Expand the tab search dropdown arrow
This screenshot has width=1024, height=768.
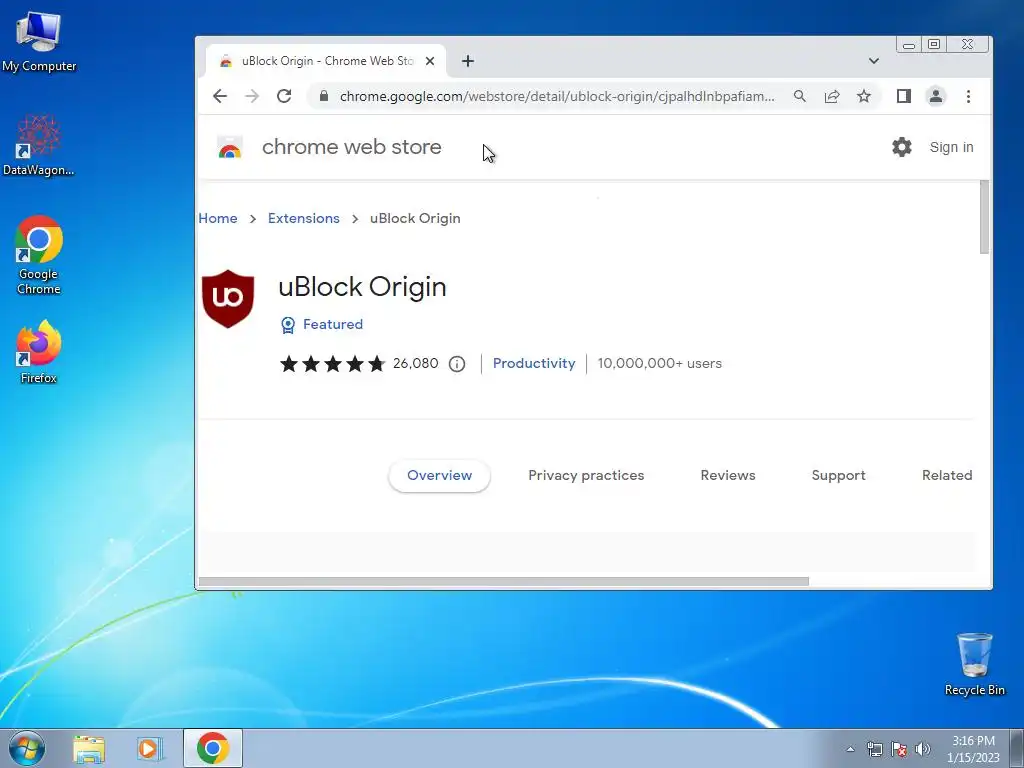(874, 61)
